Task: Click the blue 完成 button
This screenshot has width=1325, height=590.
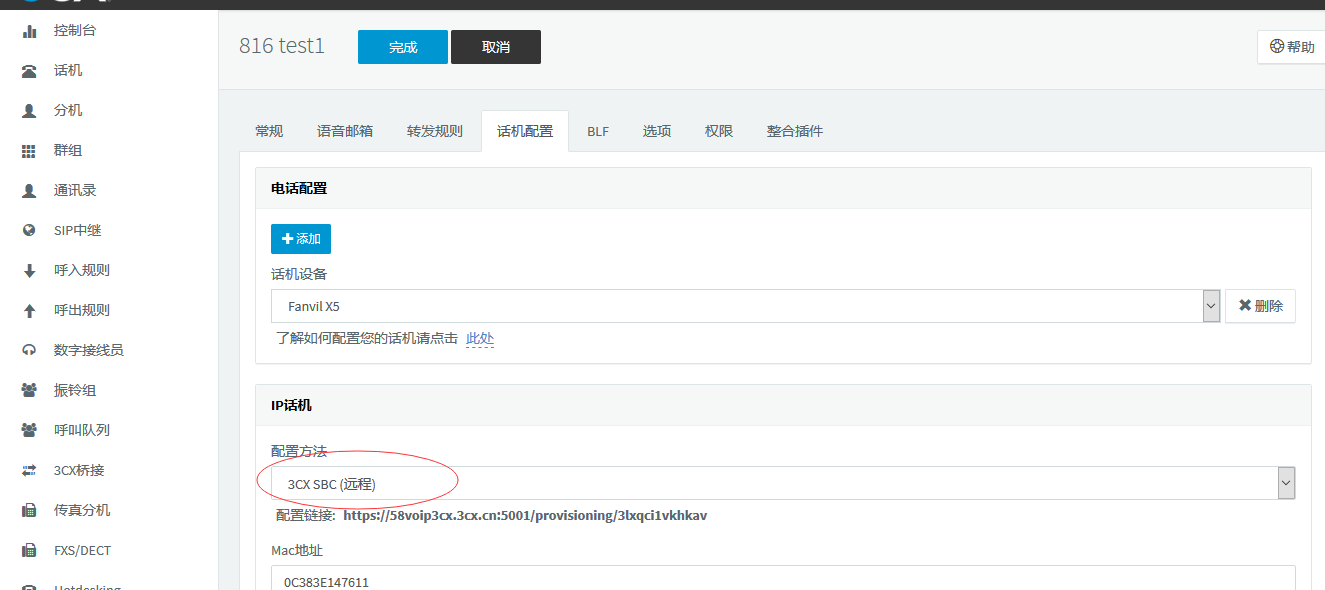Action: [x=403, y=47]
